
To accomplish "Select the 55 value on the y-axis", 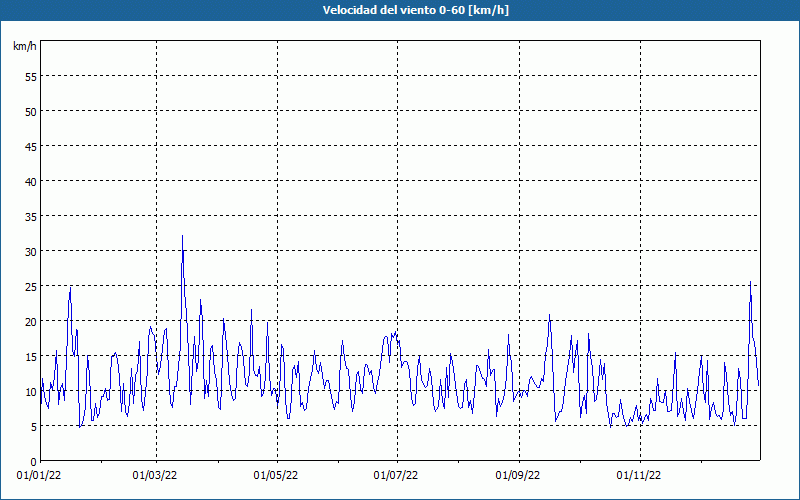I will tap(31, 77).
